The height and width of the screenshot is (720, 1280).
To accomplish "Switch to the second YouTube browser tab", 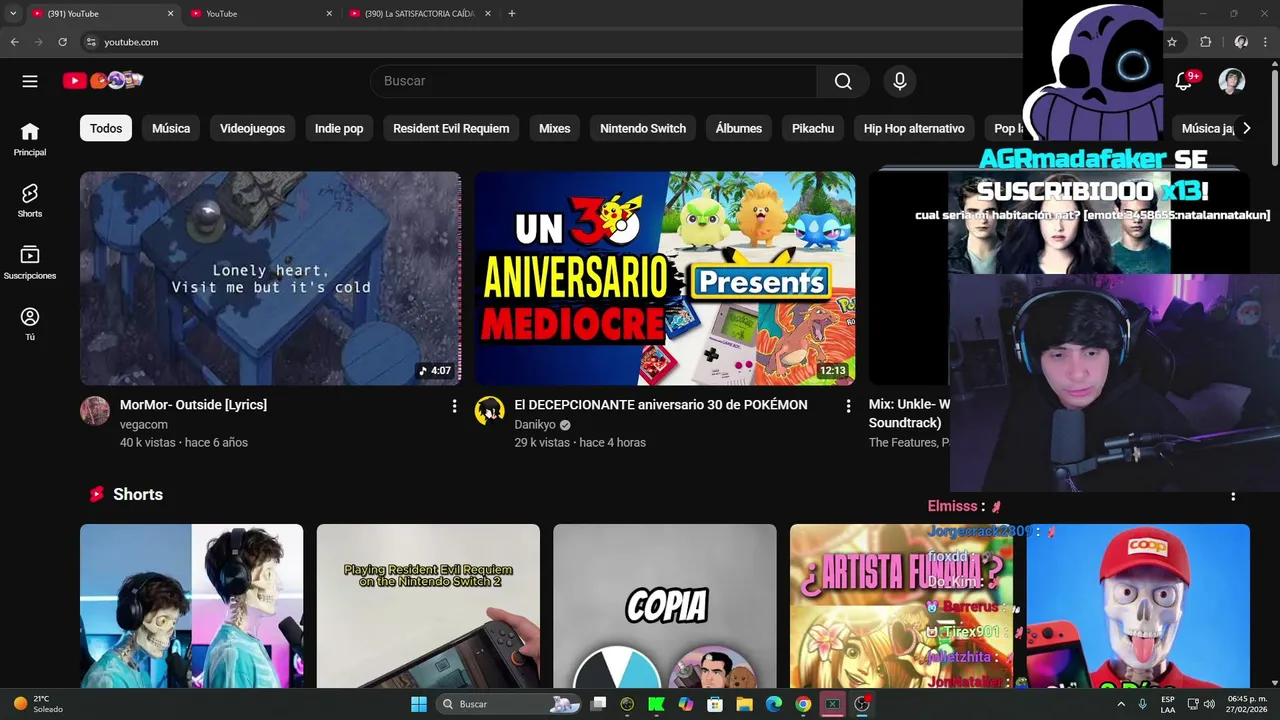I will click(262, 14).
